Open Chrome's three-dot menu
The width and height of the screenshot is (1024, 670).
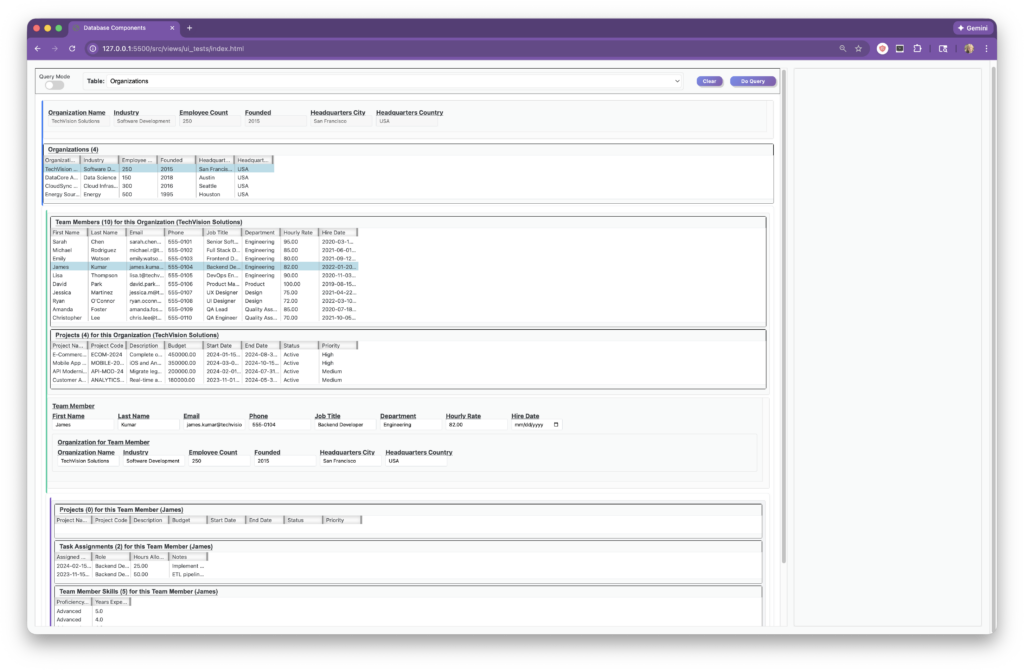pyautogui.click(x=986, y=48)
